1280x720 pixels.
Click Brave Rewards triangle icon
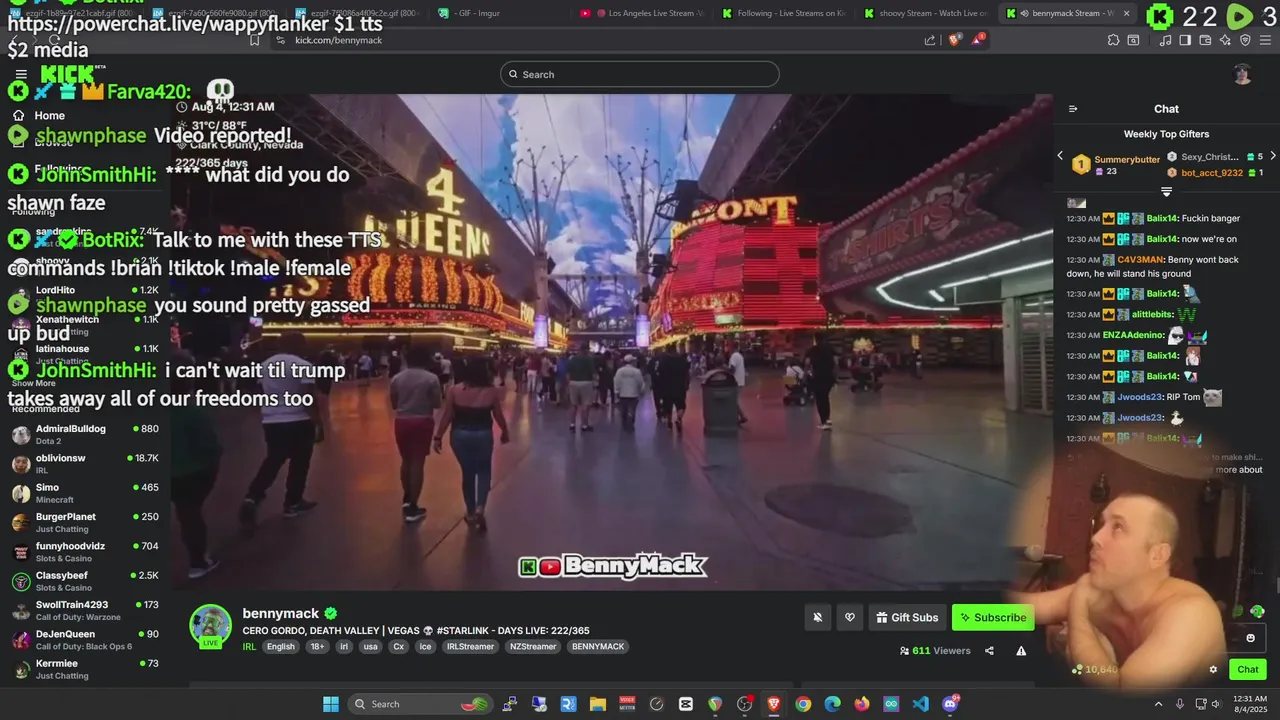[978, 40]
